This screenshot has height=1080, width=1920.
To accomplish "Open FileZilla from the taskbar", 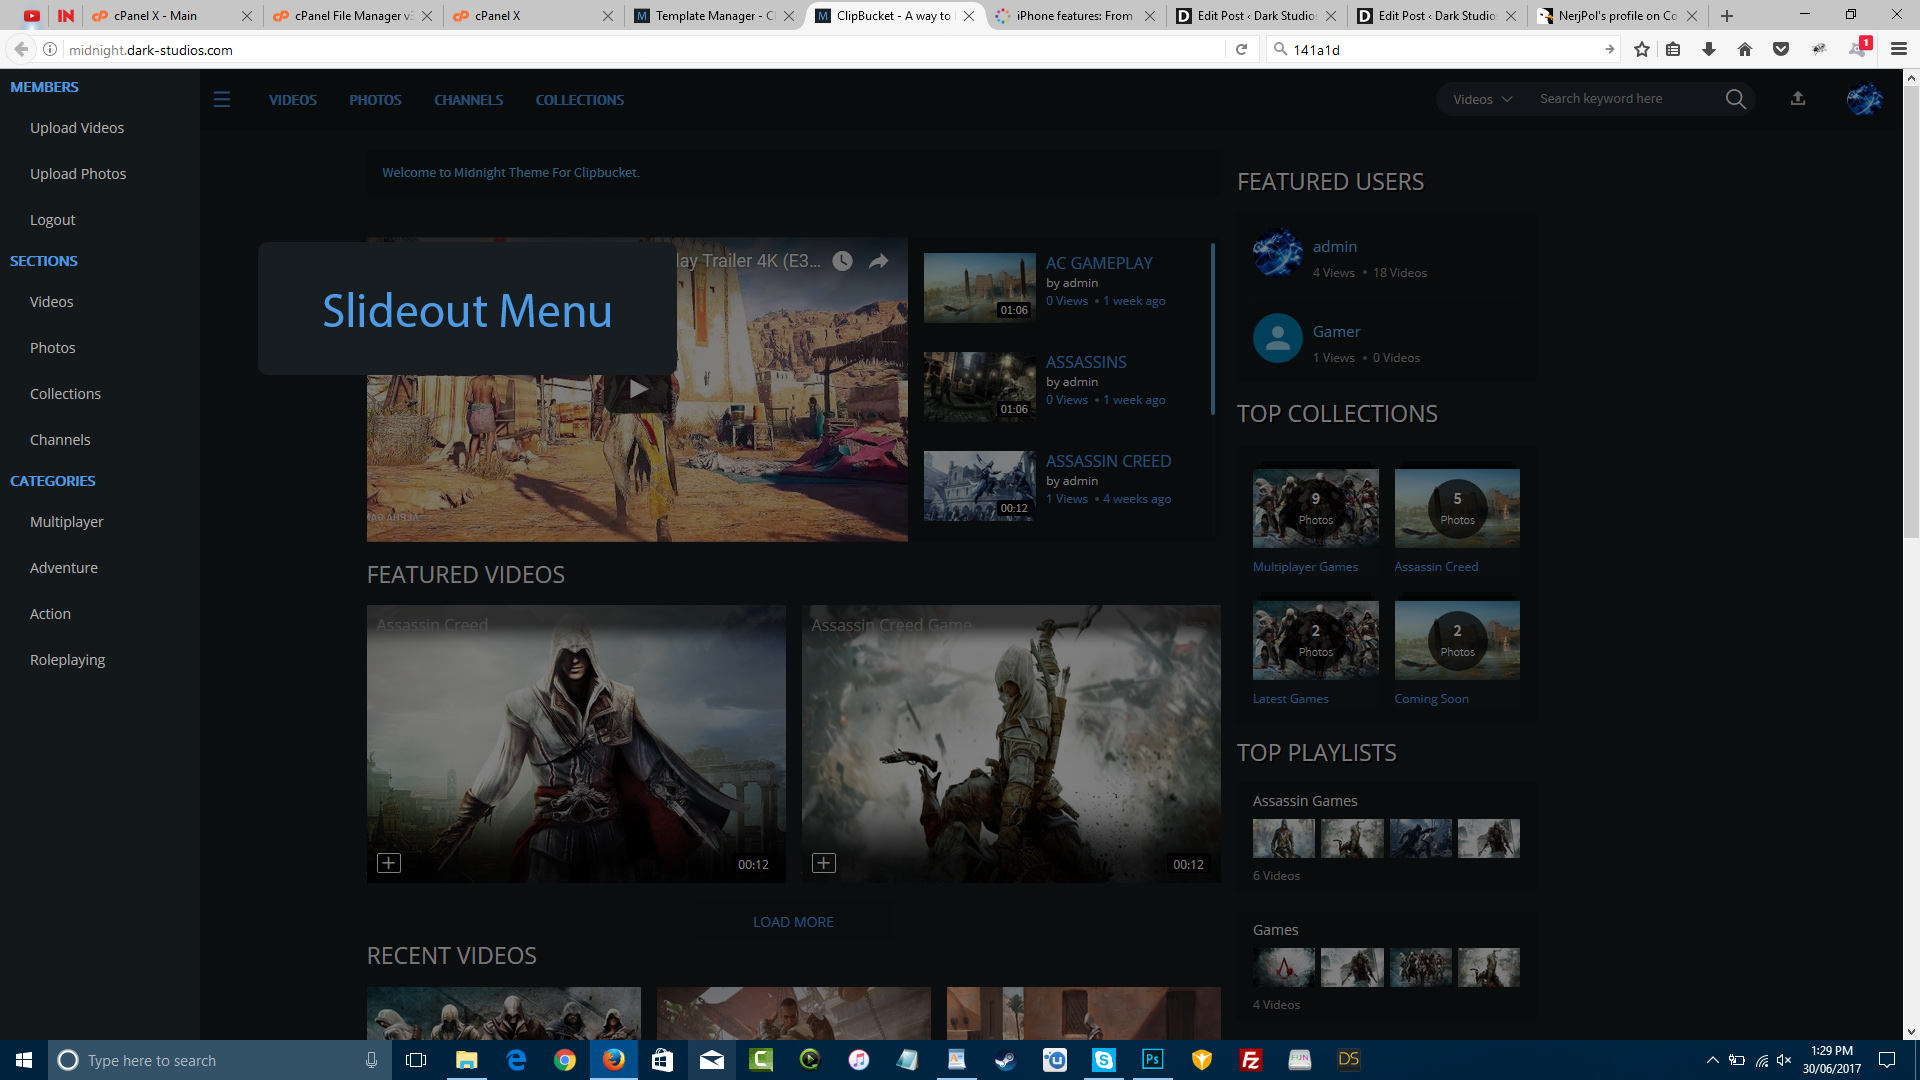I will pos(1251,1060).
